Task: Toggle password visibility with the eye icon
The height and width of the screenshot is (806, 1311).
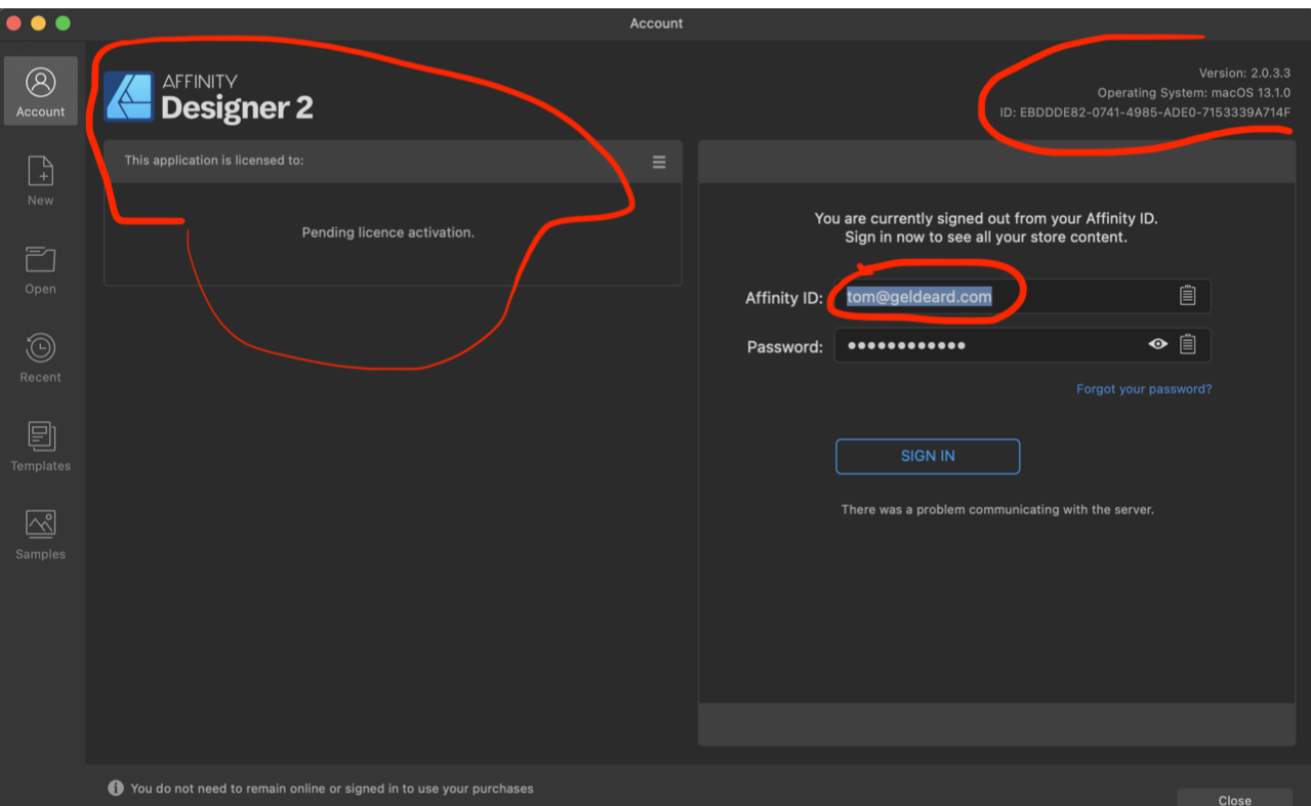Action: coord(1158,344)
